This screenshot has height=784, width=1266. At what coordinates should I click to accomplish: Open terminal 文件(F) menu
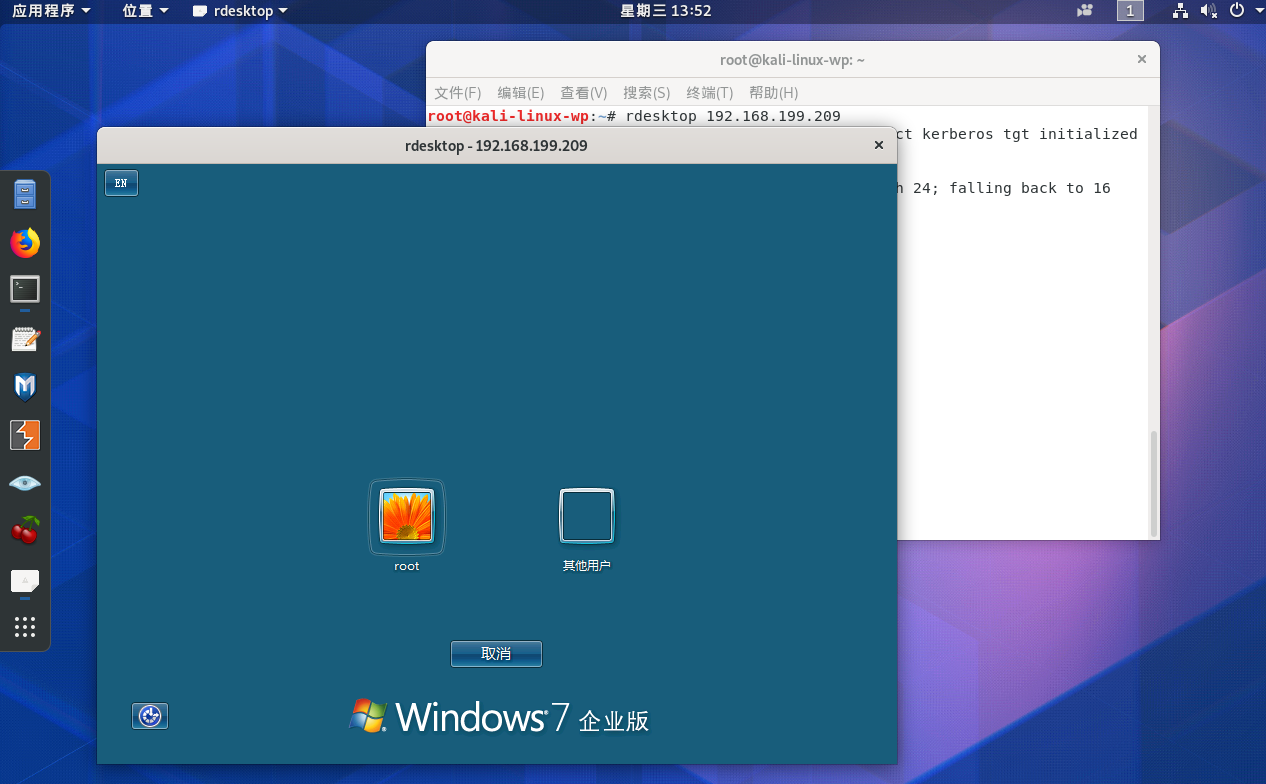pyautogui.click(x=458, y=93)
